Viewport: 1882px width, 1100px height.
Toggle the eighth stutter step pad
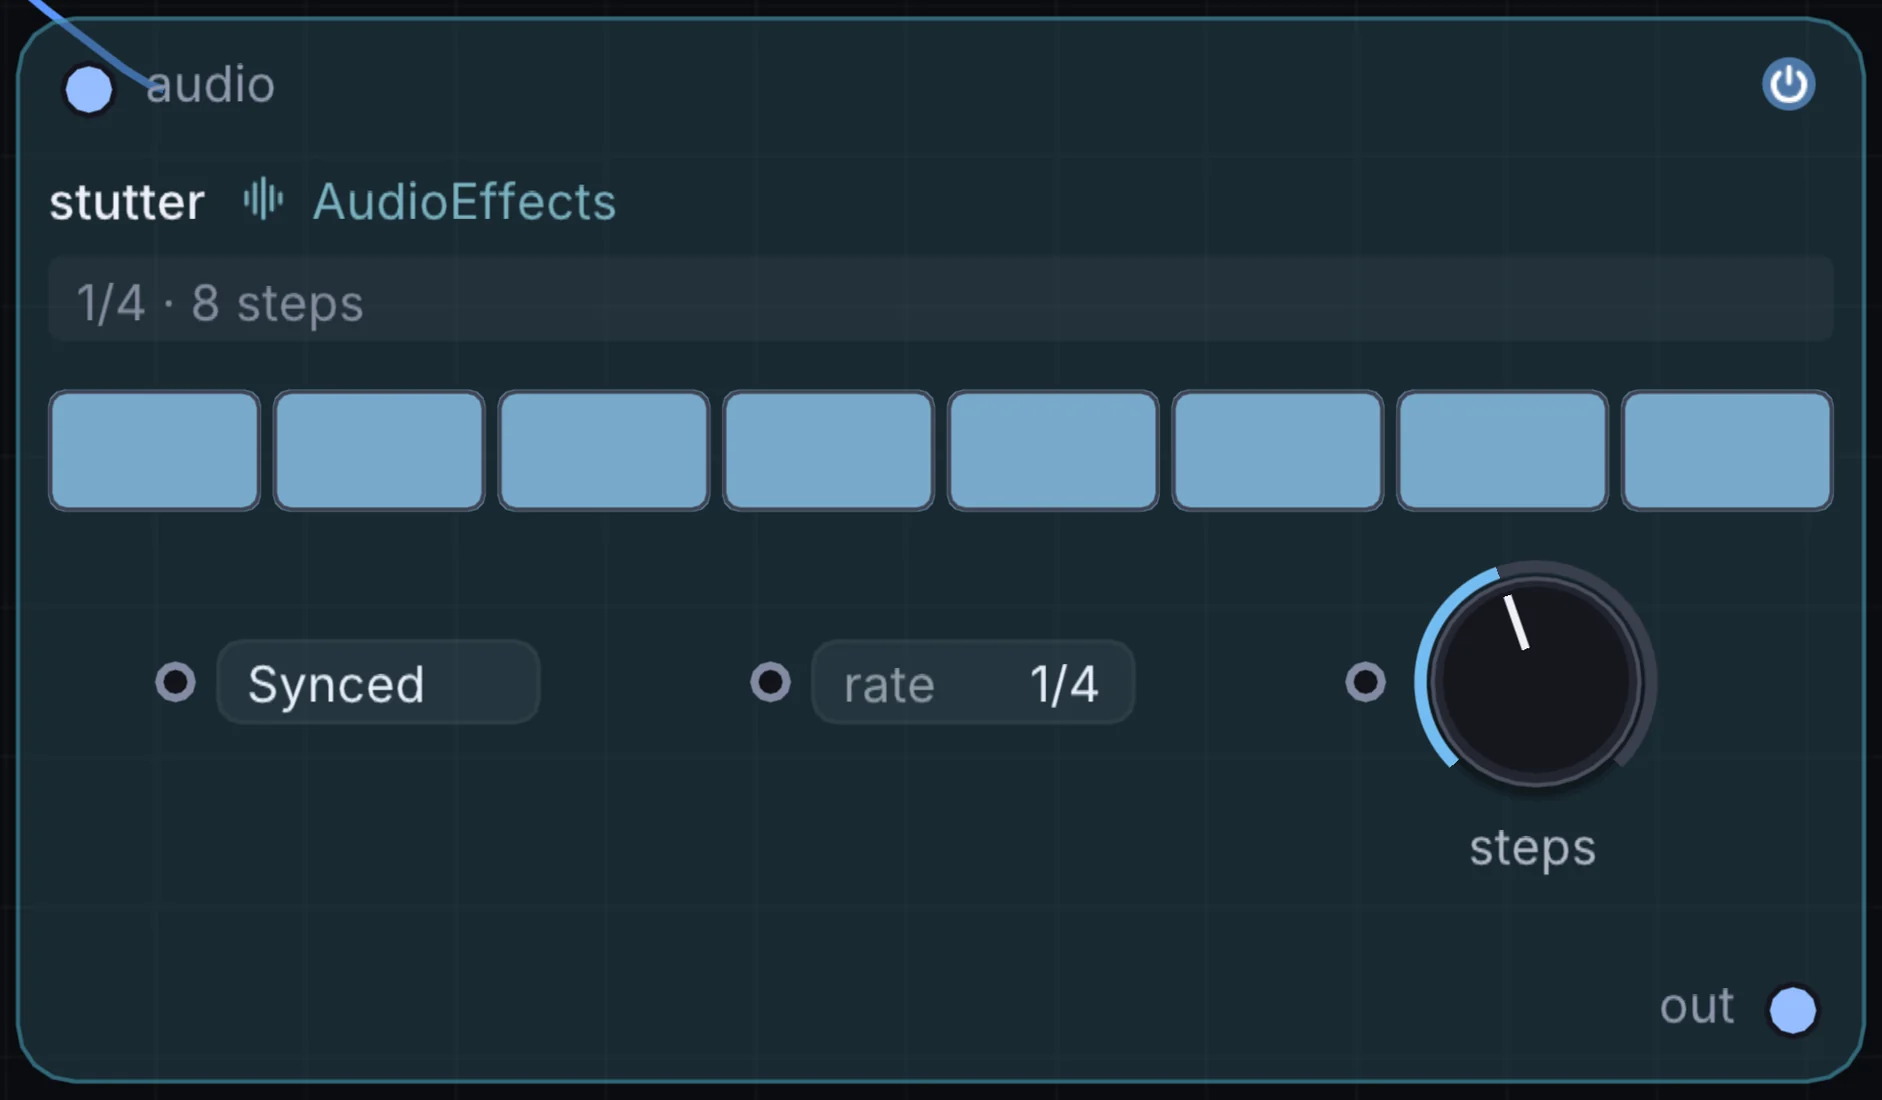click(1727, 451)
